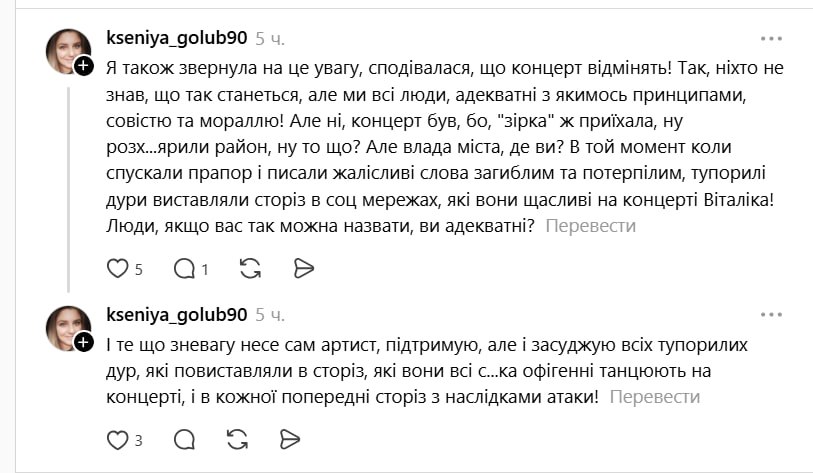Open more options for first comment

(771, 38)
